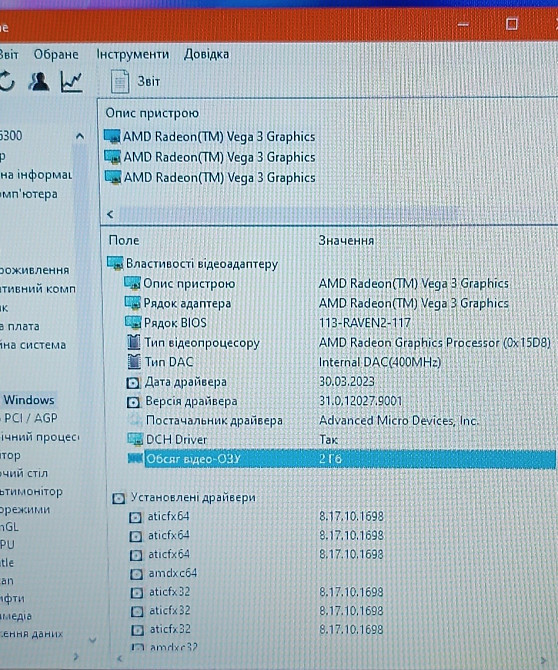Click icon next to Версія драйвера
558x670 pixels.
(133, 402)
